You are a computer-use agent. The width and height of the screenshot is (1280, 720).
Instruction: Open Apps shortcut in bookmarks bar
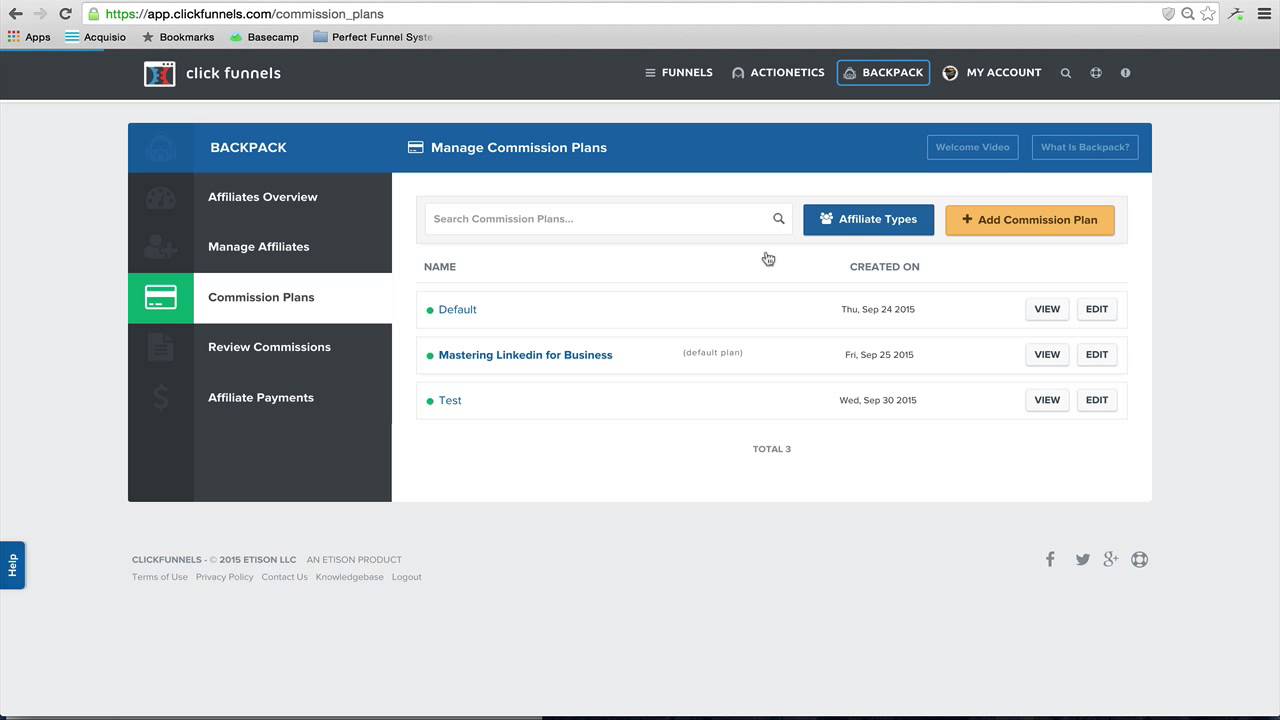tap(29, 37)
